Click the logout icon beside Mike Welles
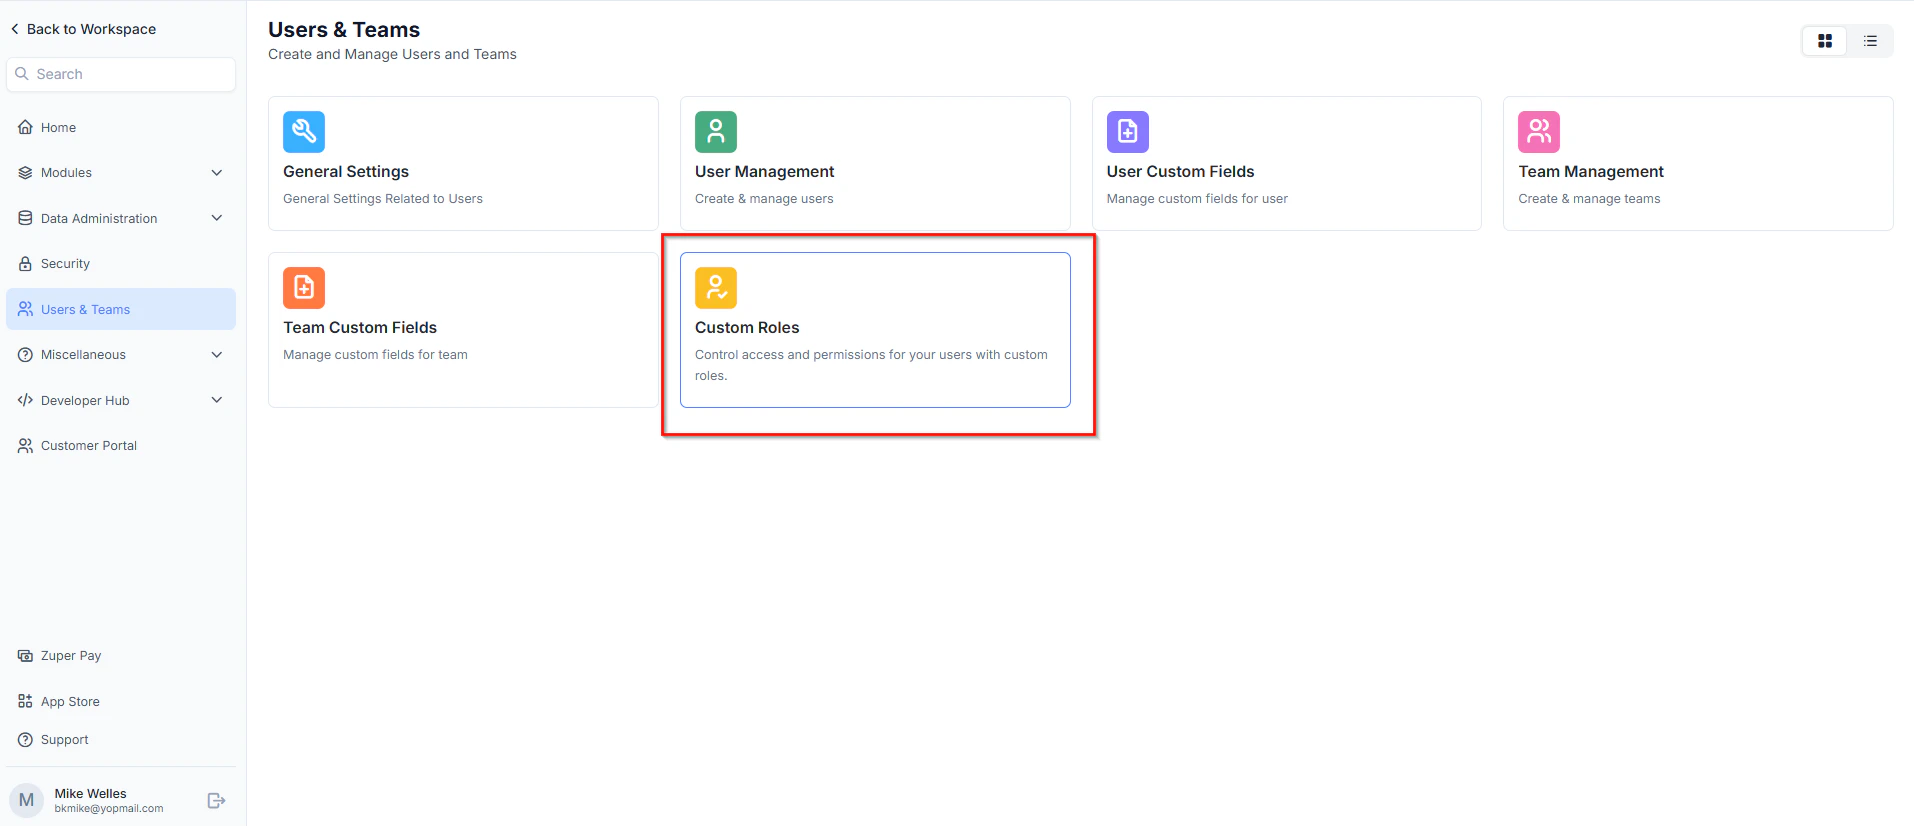1914x826 pixels. (216, 800)
